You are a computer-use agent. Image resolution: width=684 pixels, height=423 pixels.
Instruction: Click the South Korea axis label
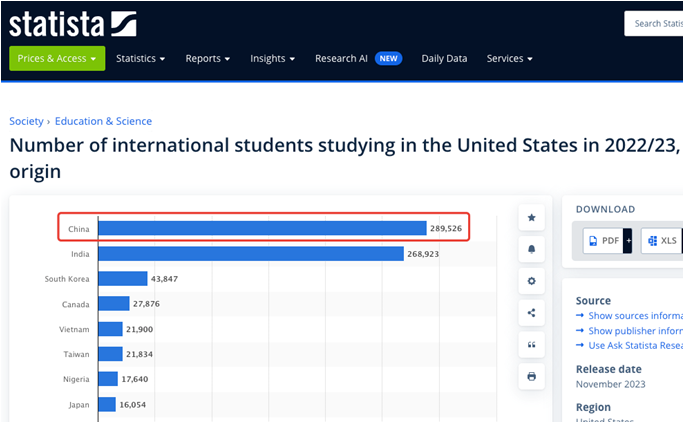67,279
